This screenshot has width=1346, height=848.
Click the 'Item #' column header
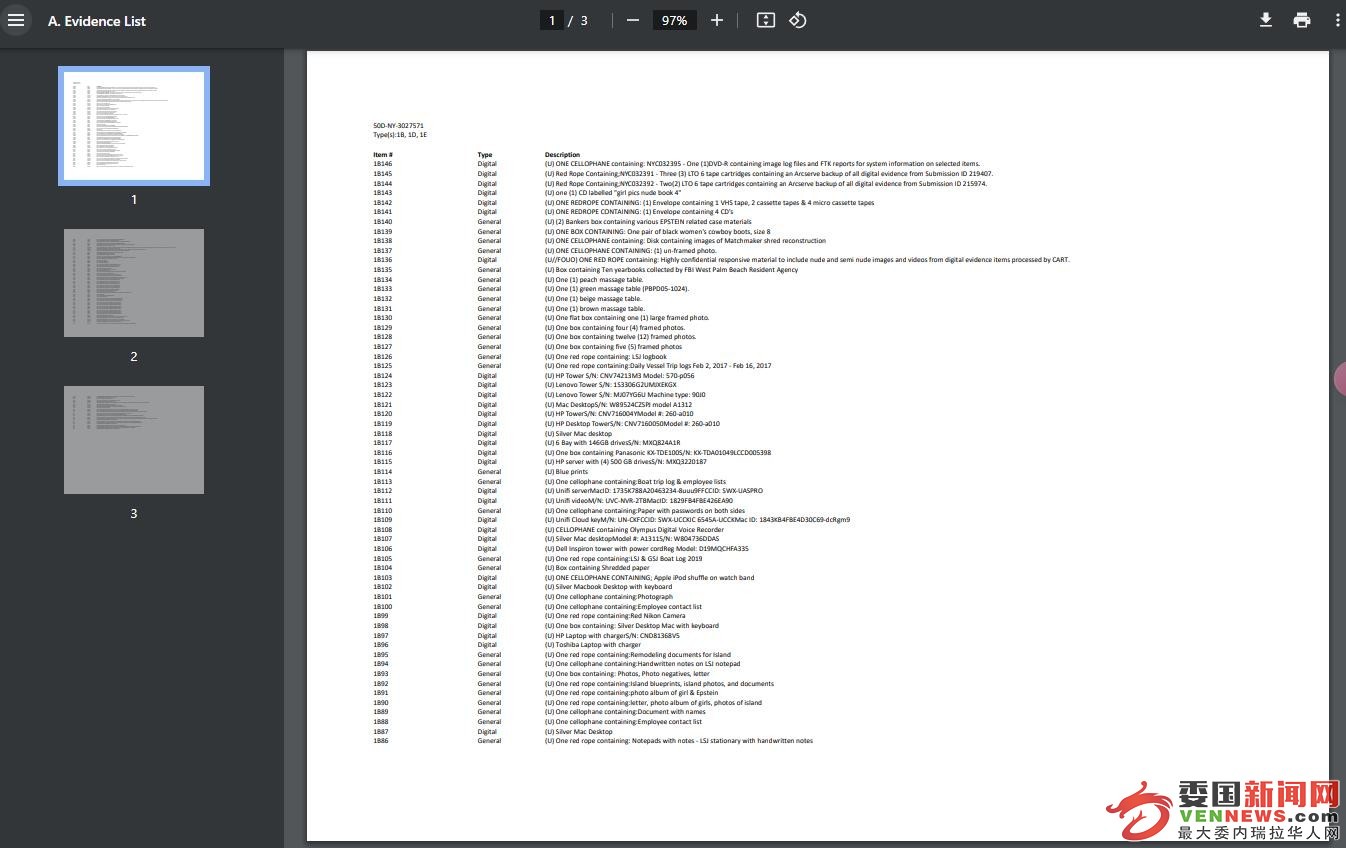tap(383, 155)
